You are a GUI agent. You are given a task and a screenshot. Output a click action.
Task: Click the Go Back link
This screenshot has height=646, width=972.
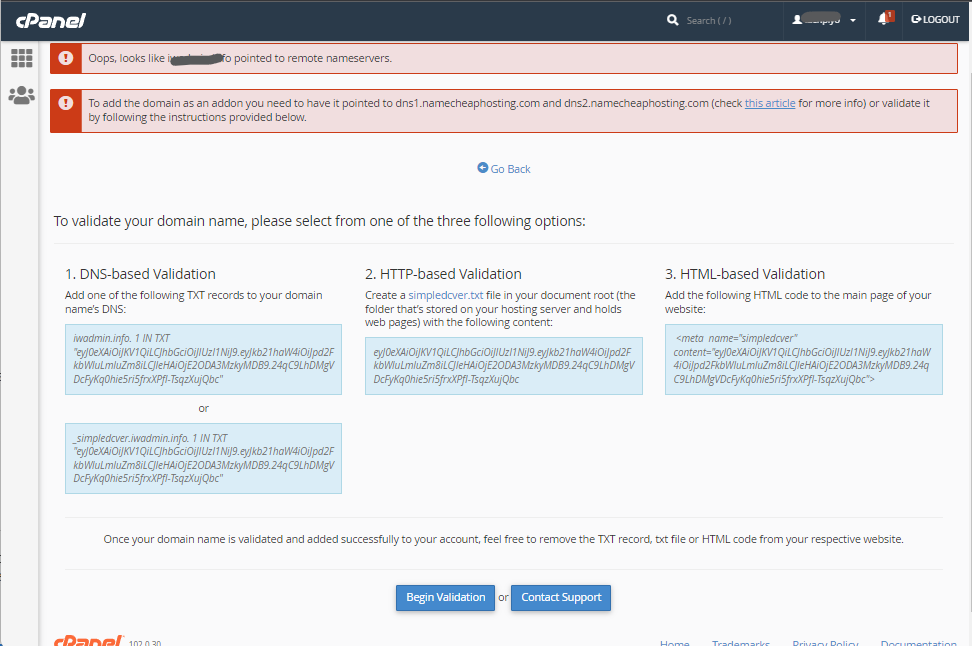click(x=510, y=169)
